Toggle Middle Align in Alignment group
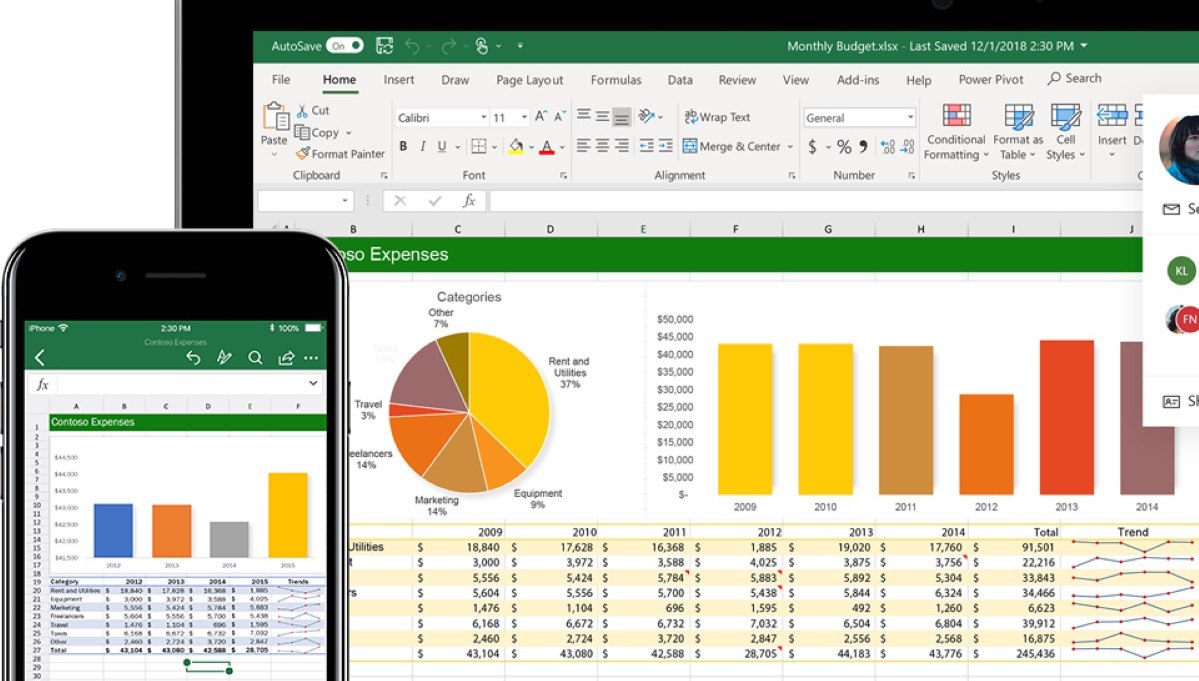The image size is (1199, 681). [x=603, y=116]
